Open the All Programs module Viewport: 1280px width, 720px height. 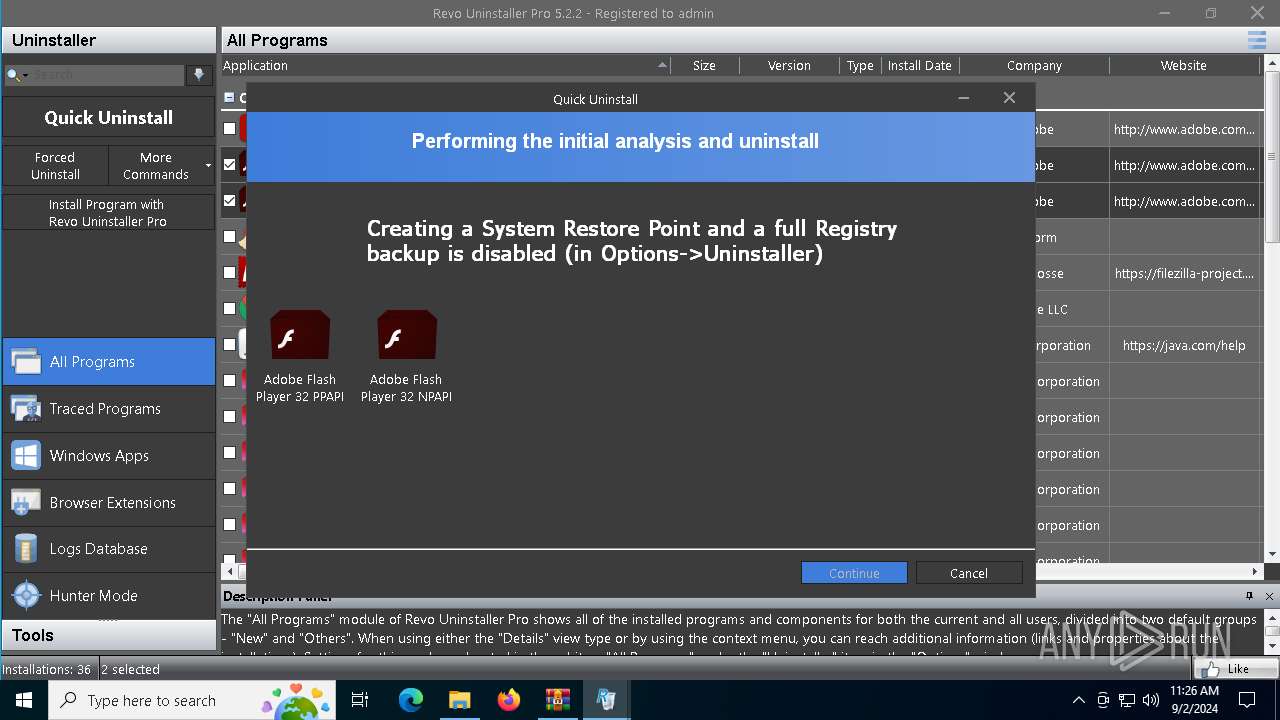108,361
